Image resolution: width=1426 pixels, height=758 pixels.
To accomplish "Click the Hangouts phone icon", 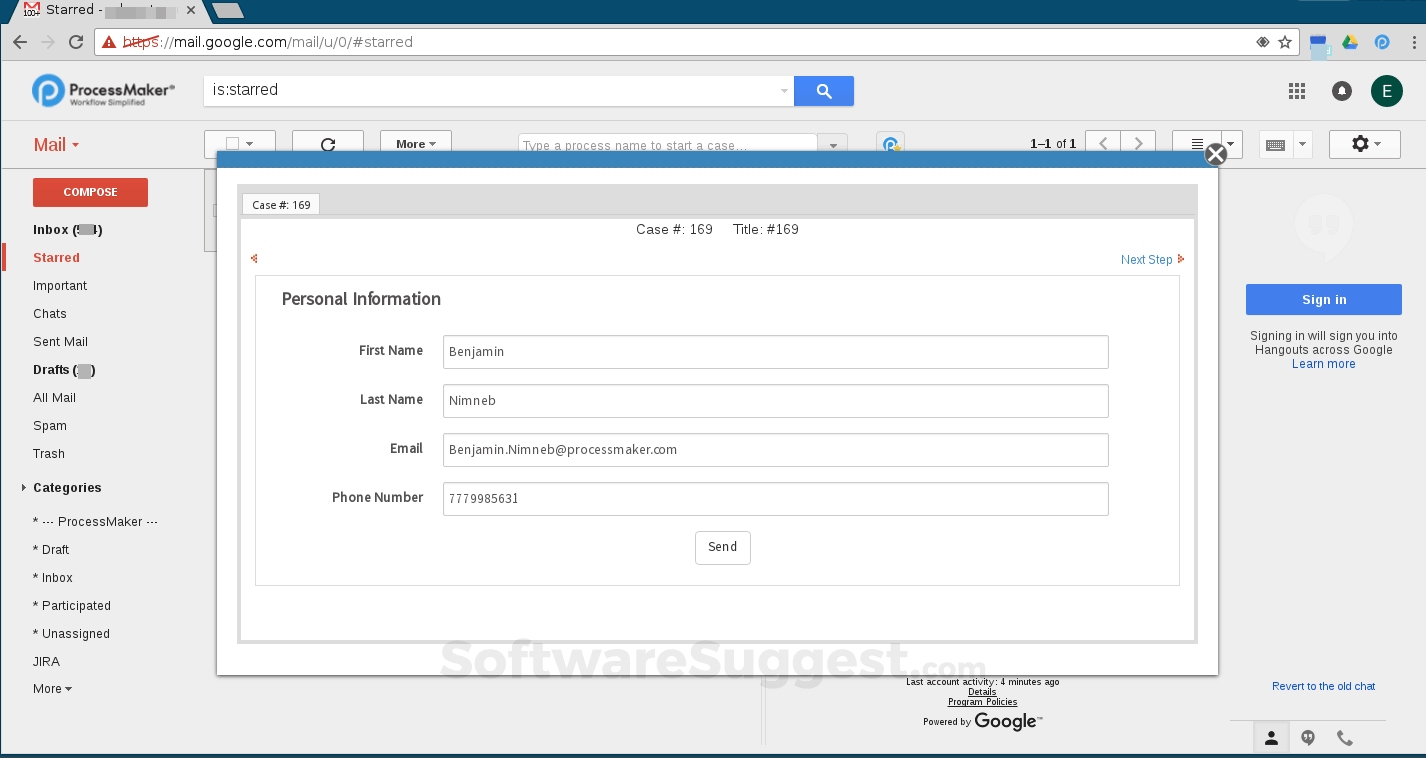I will (1344, 737).
